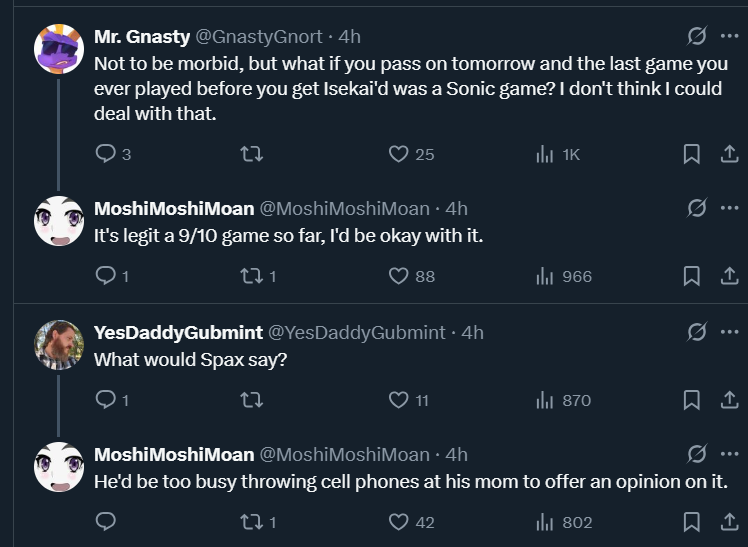This screenshot has width=748, height=547.
Task: View analytics showing 802 views
Action: (546, 522)
